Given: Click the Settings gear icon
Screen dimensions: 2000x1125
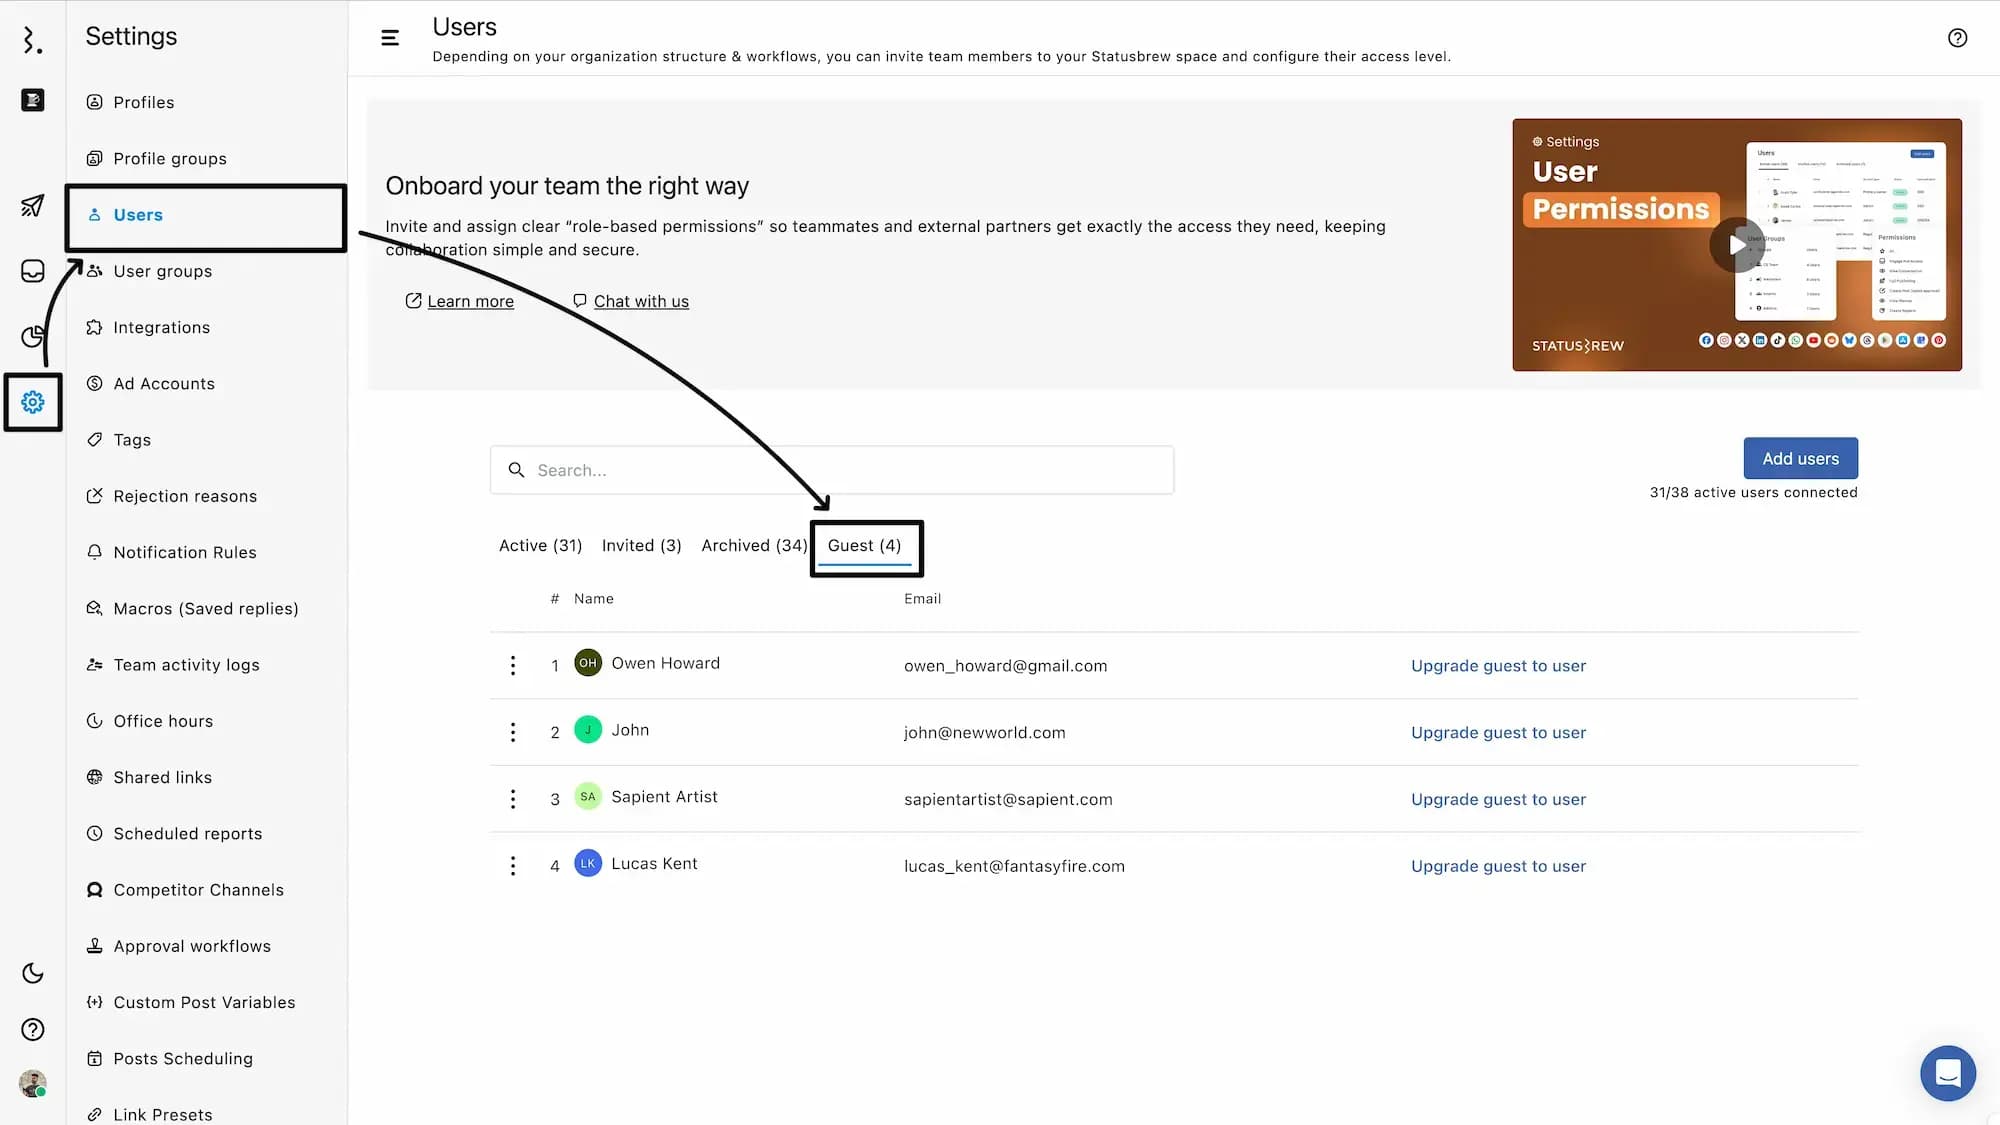Looking at the screenshot, I should (32, 402).
